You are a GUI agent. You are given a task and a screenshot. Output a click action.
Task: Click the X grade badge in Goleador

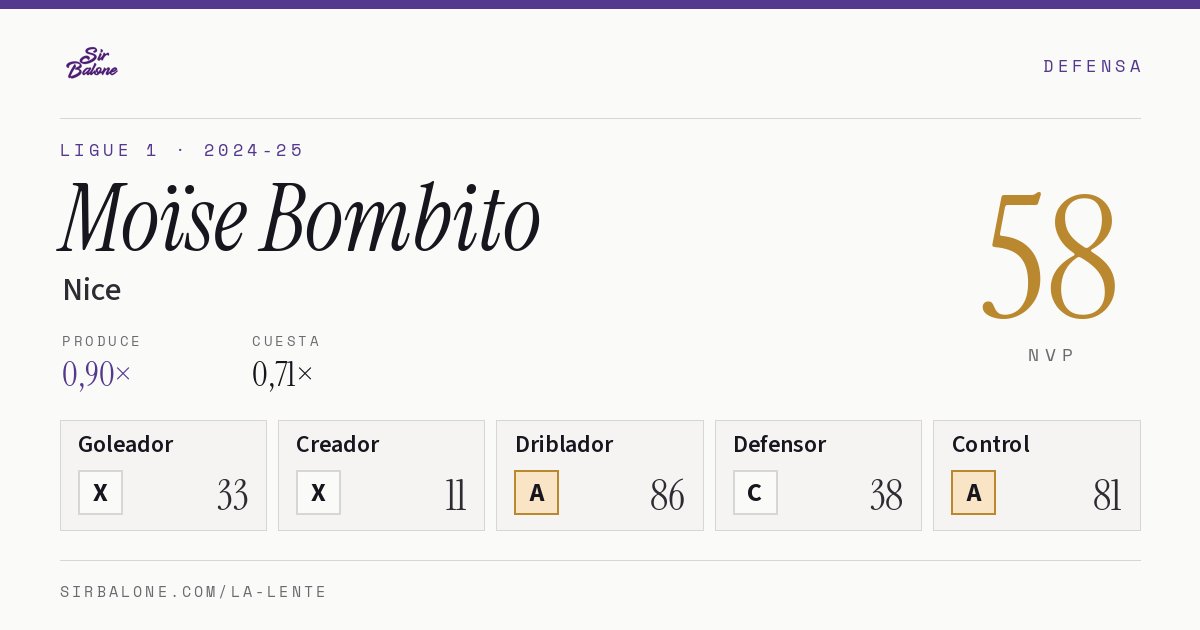tap(100, 493)
